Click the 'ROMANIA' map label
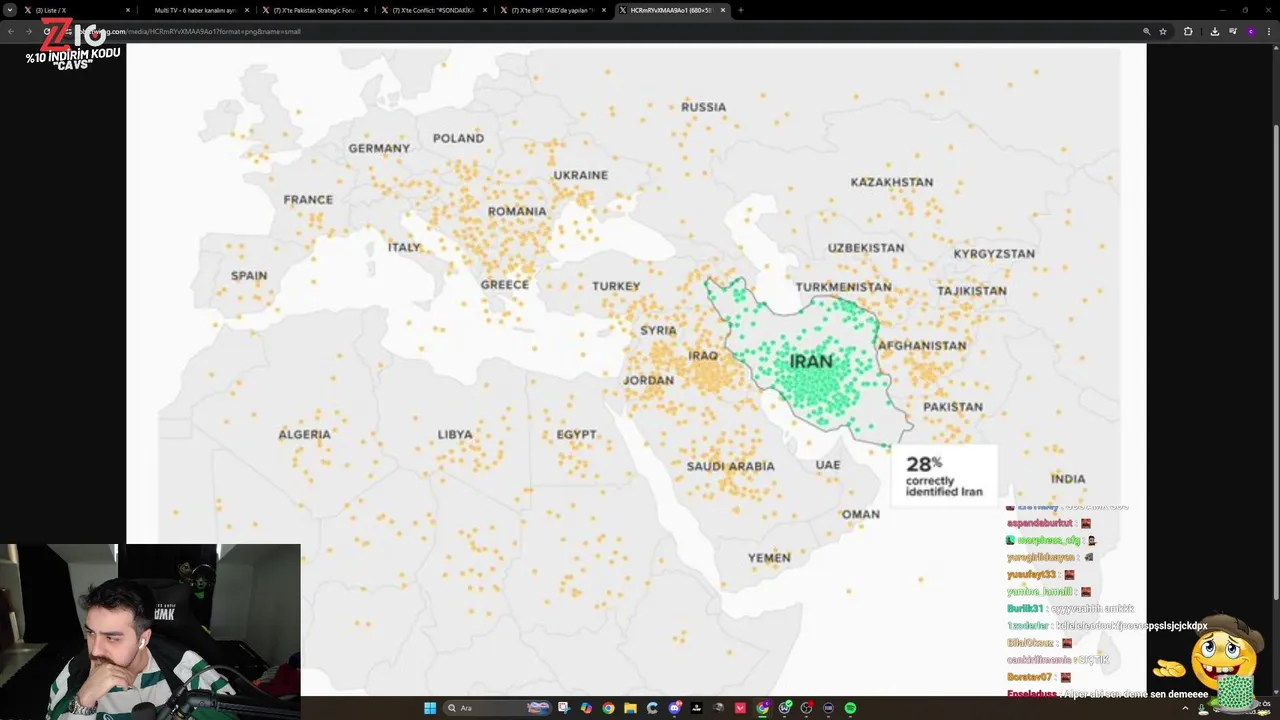This screenshot has width=1280, height=720. (x=517, y=211)
